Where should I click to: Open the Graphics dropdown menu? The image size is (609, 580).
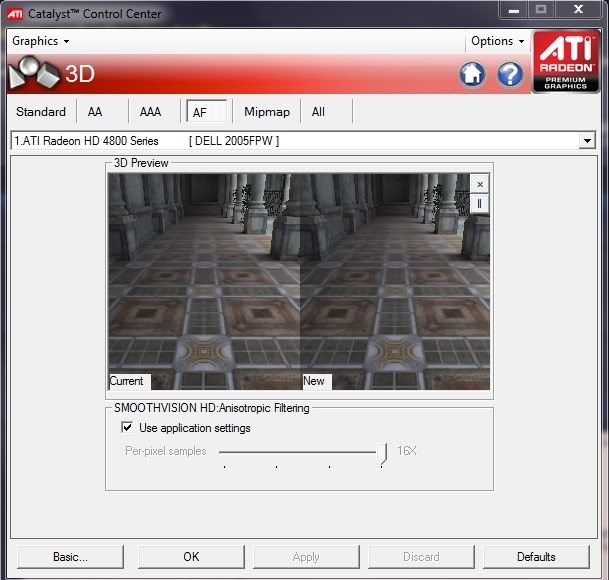tap(41, 41)
